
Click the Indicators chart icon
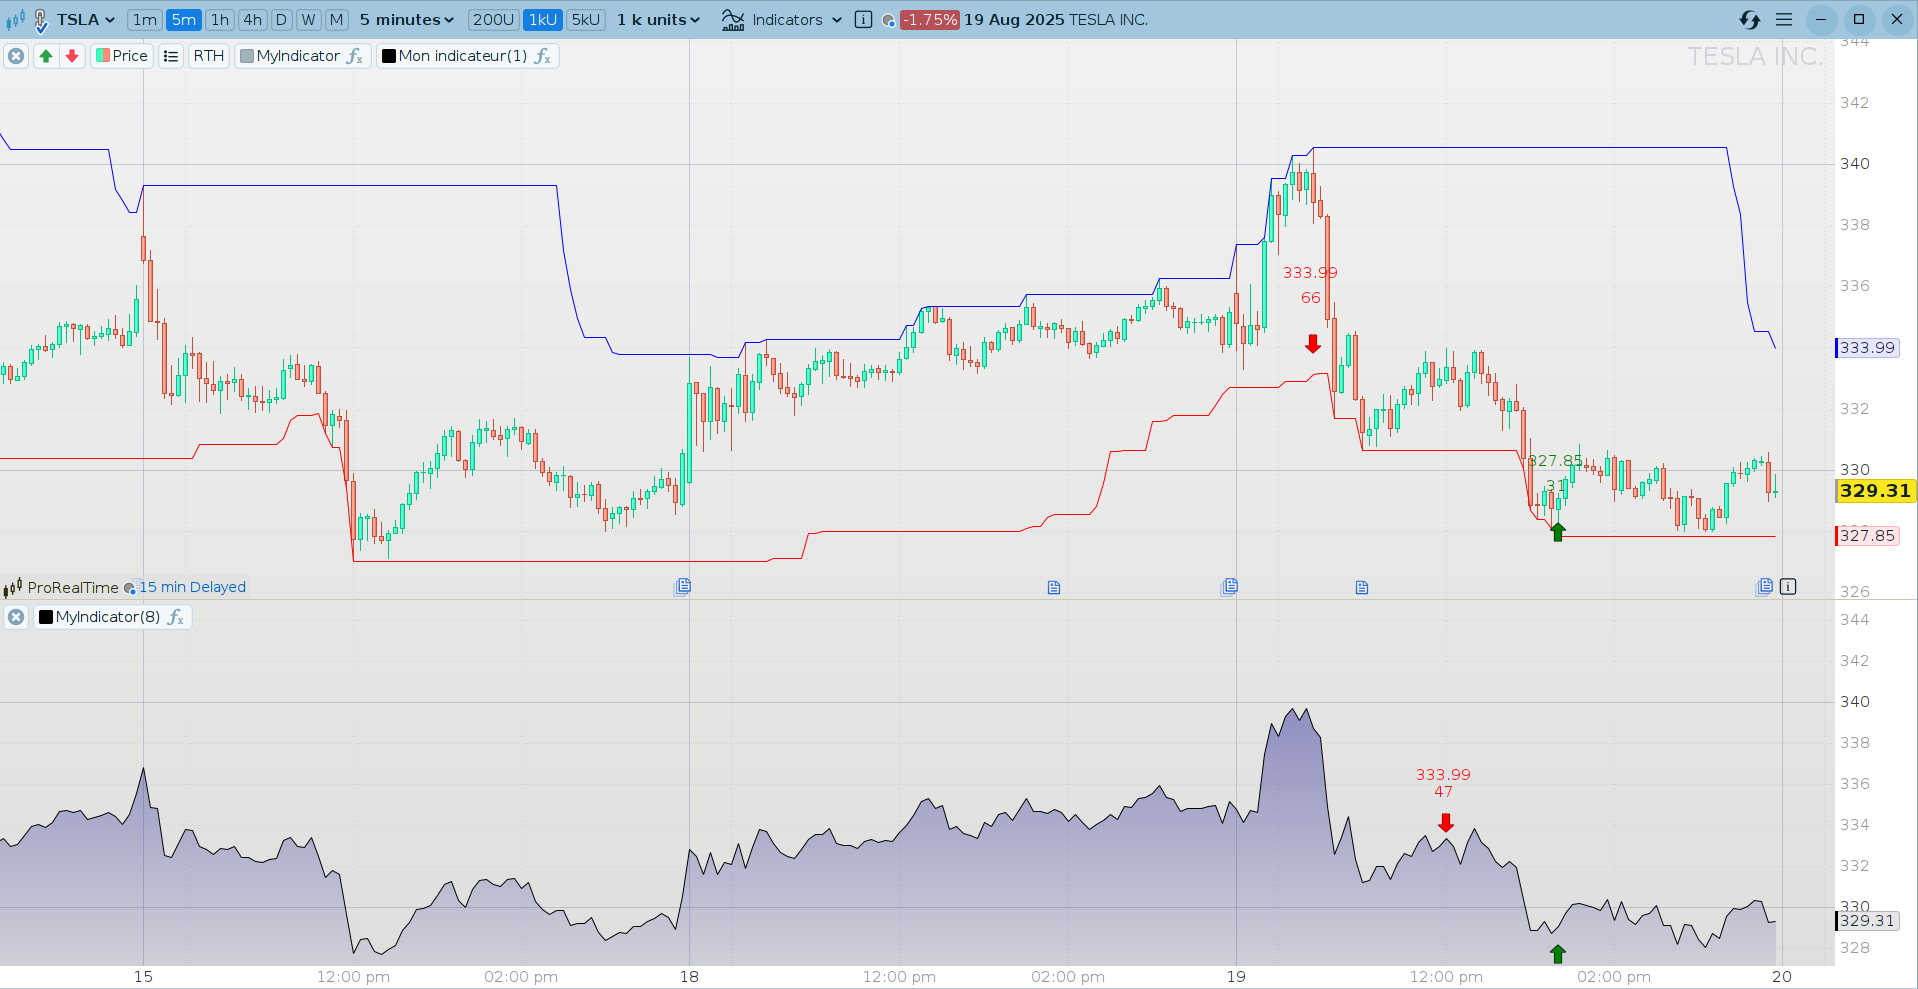[x=733, y=20]
